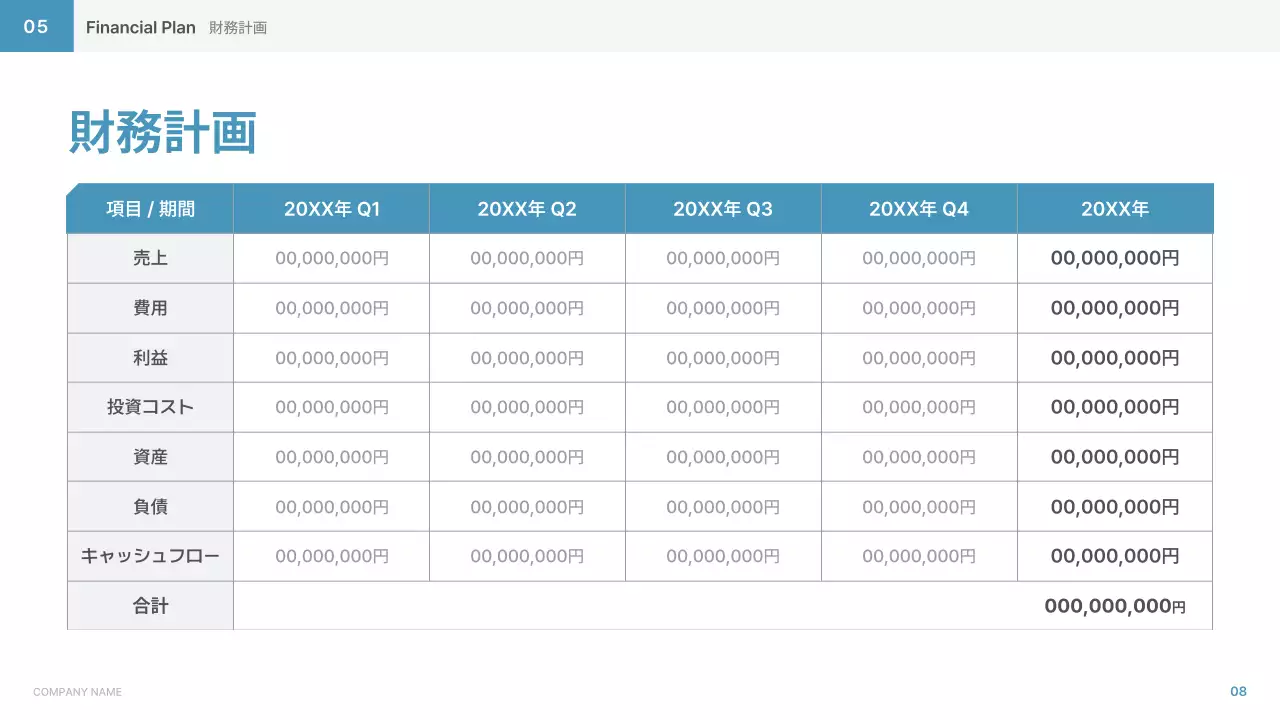The height and width of the screenshot is (720, 1280).
Task: Click the 投資コスト row label
Action: [x=150, y=407]
